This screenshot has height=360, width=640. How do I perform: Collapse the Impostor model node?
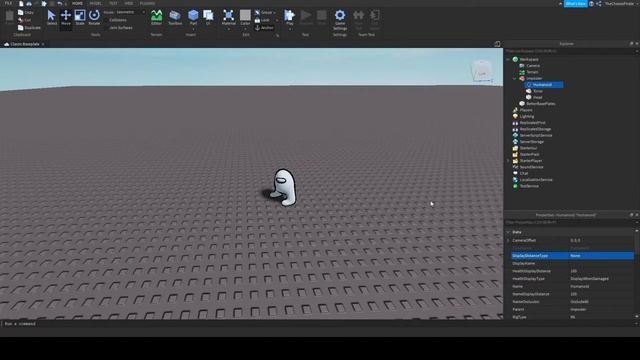pyautogui.click(x=515, y=78)
